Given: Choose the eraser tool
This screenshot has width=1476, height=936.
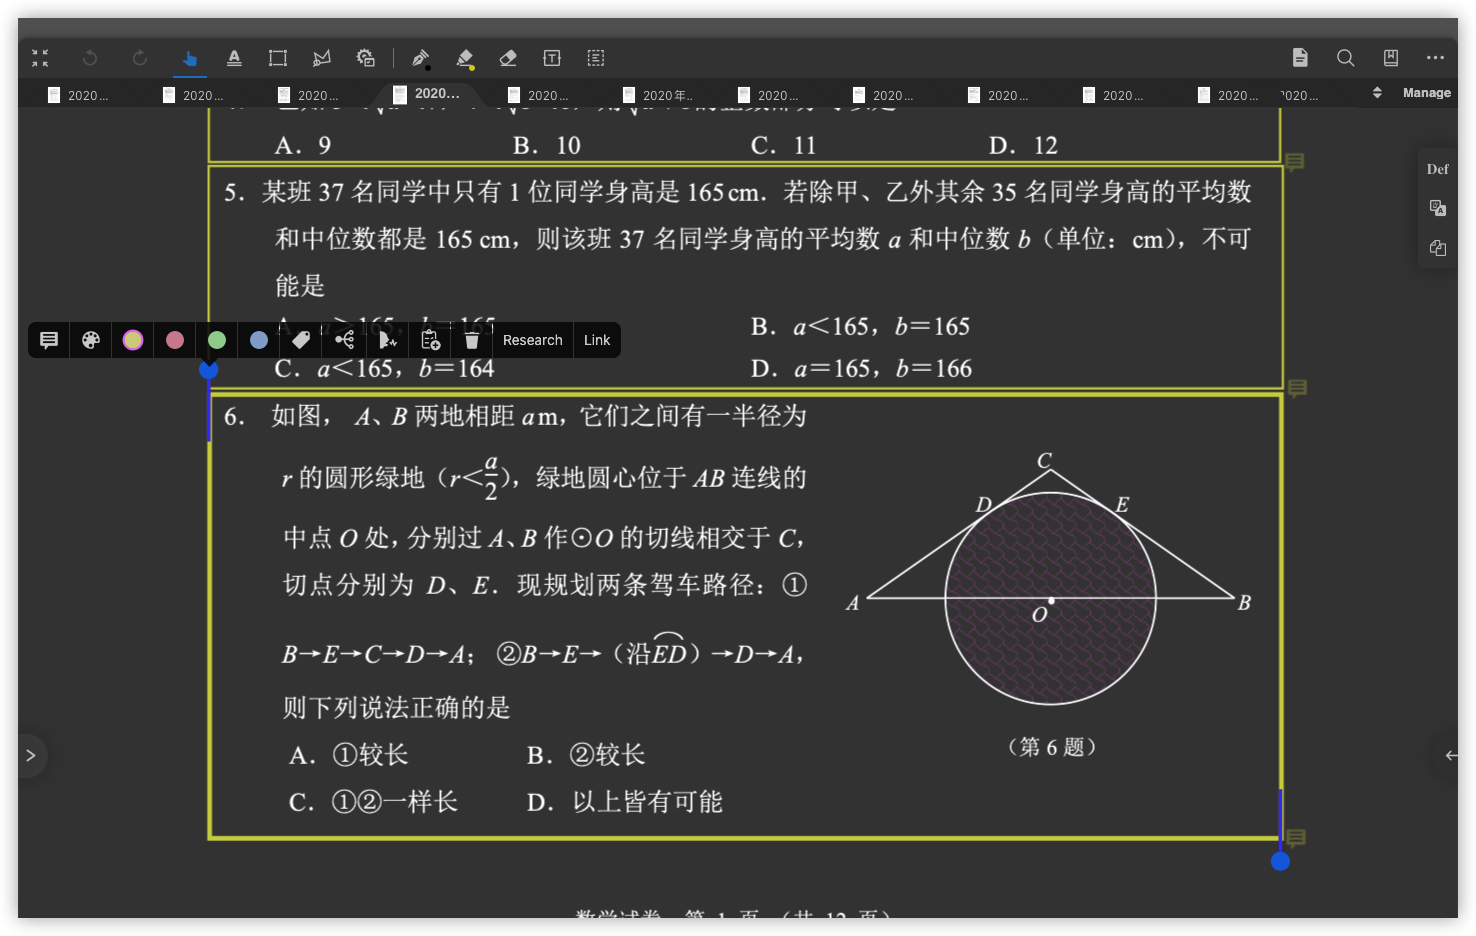Looking at the screenshot, I should [508, 58].
